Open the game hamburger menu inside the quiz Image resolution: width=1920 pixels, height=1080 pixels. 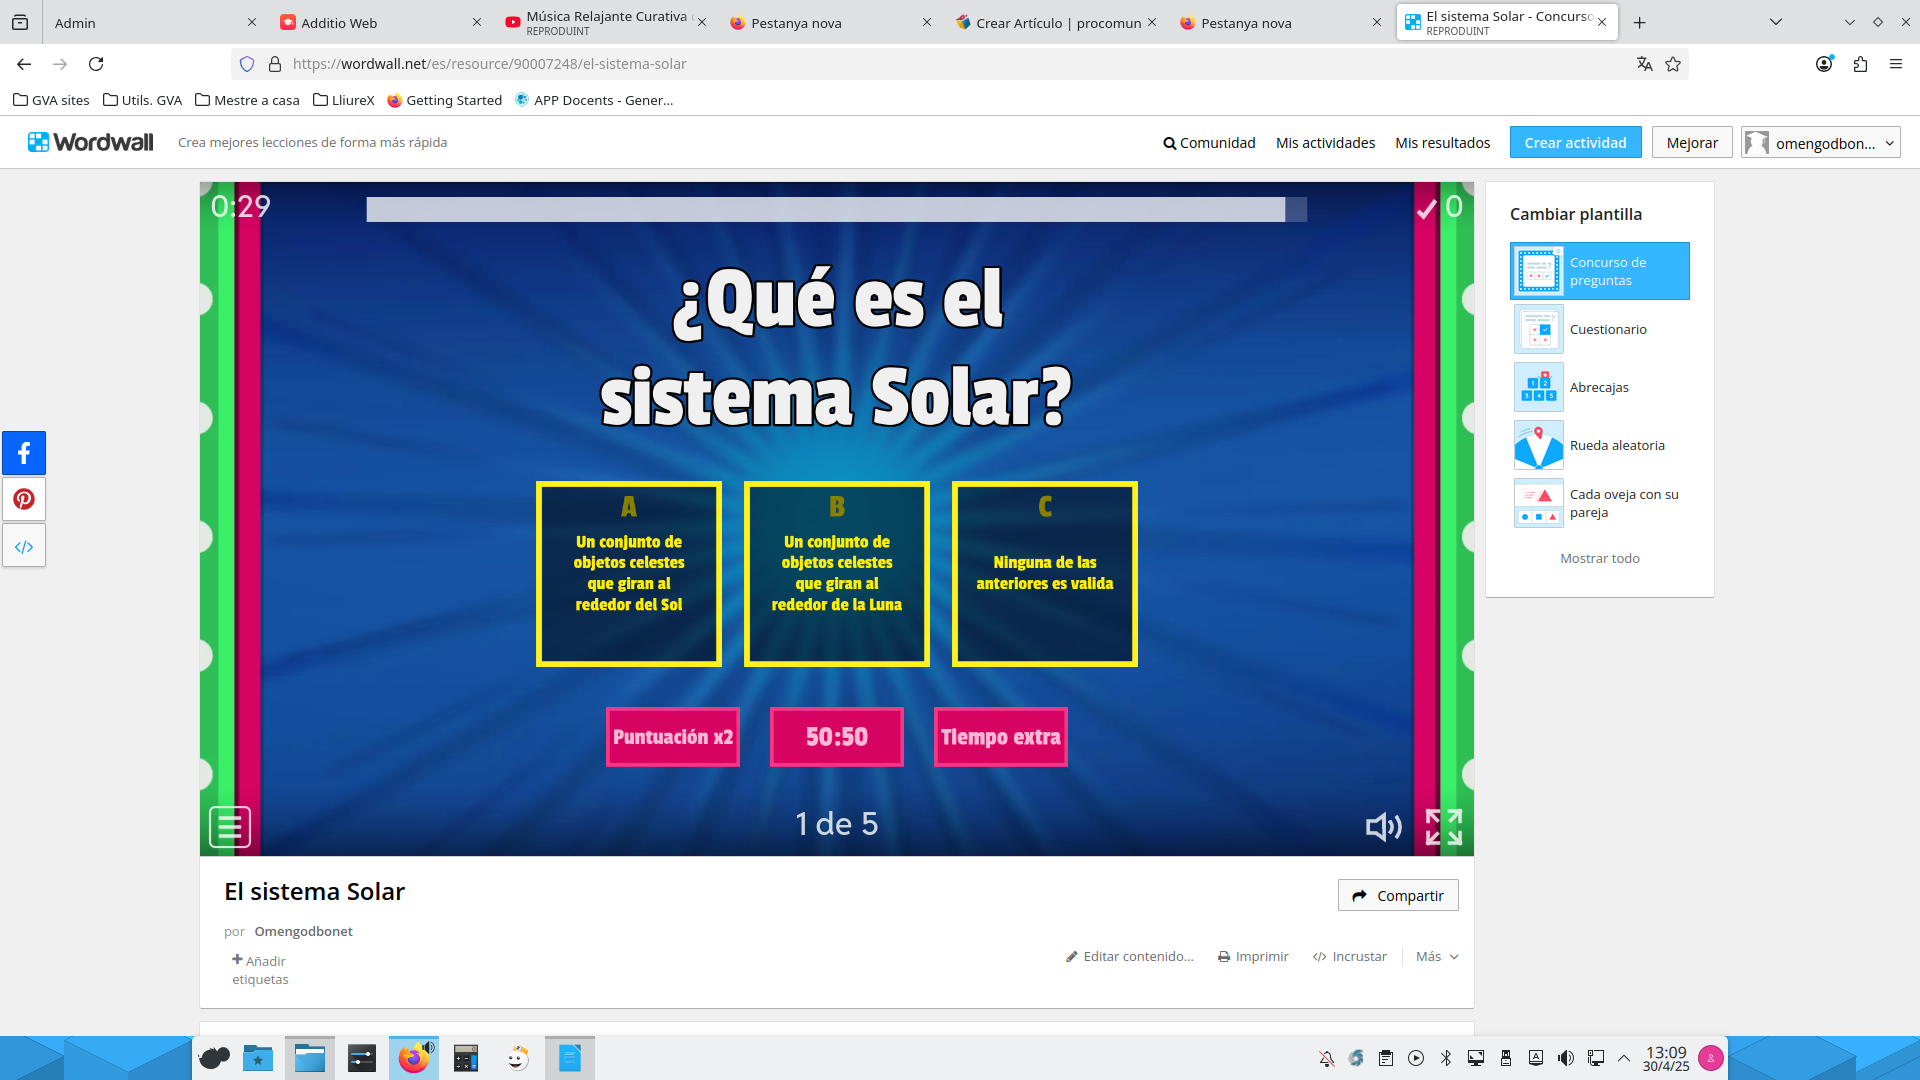pyautogui.click(x=228, y=827)
